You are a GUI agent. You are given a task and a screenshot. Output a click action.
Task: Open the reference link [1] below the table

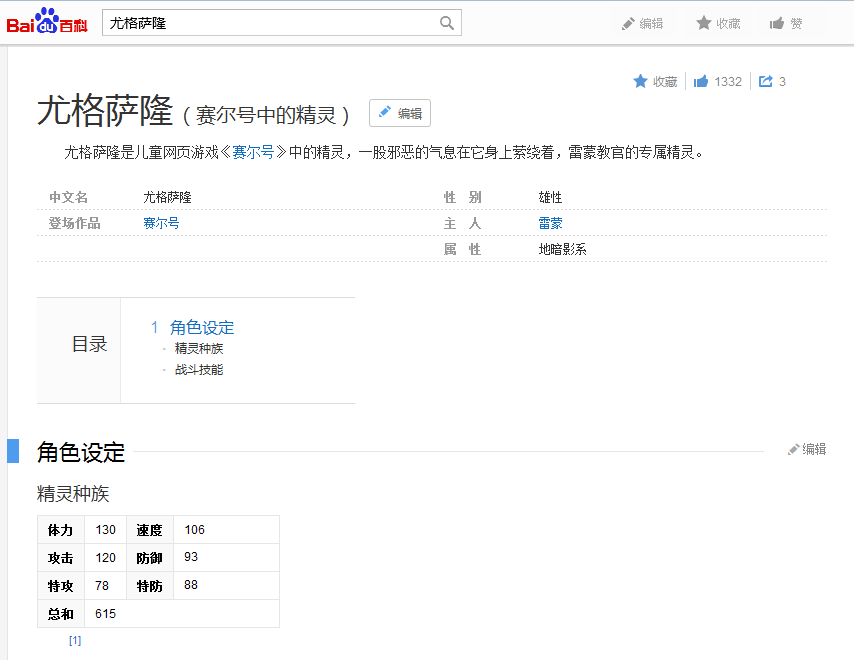[x=74, y=640]
